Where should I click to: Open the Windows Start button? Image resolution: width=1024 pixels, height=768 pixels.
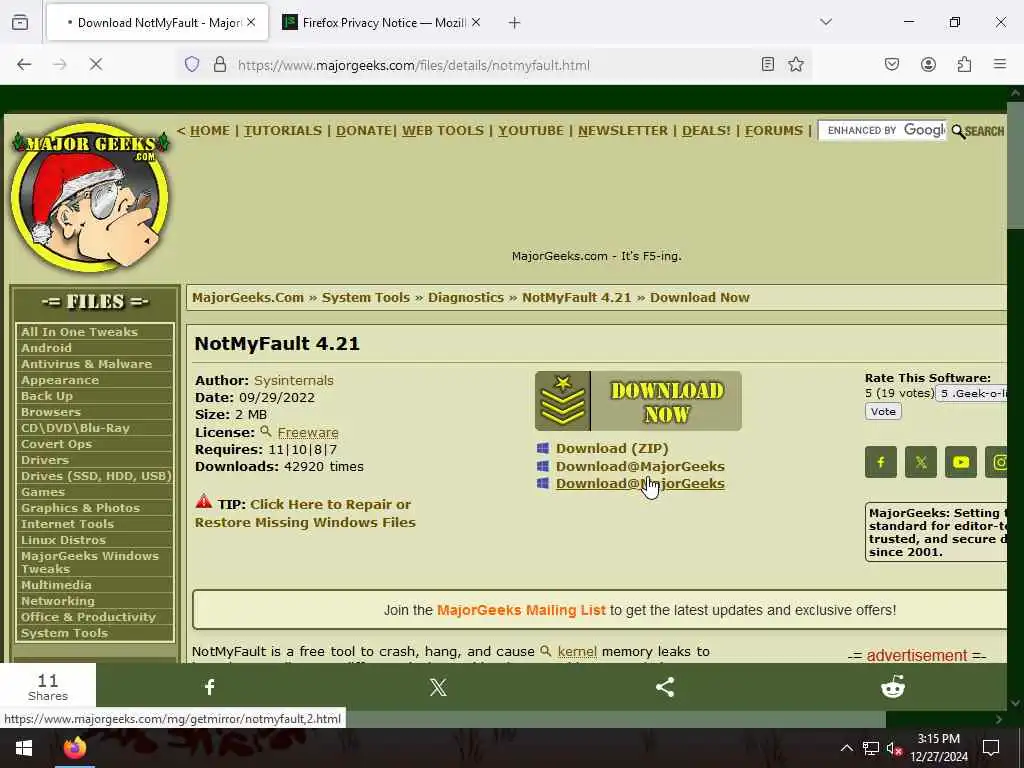coord(24,748)
